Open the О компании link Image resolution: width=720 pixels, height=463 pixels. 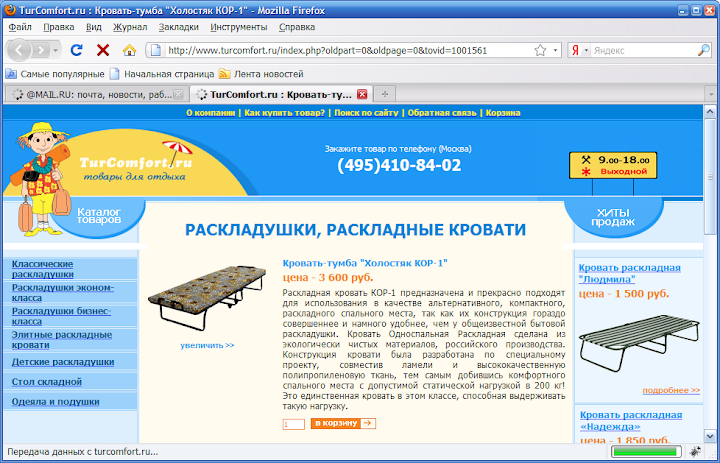(211, 113)
